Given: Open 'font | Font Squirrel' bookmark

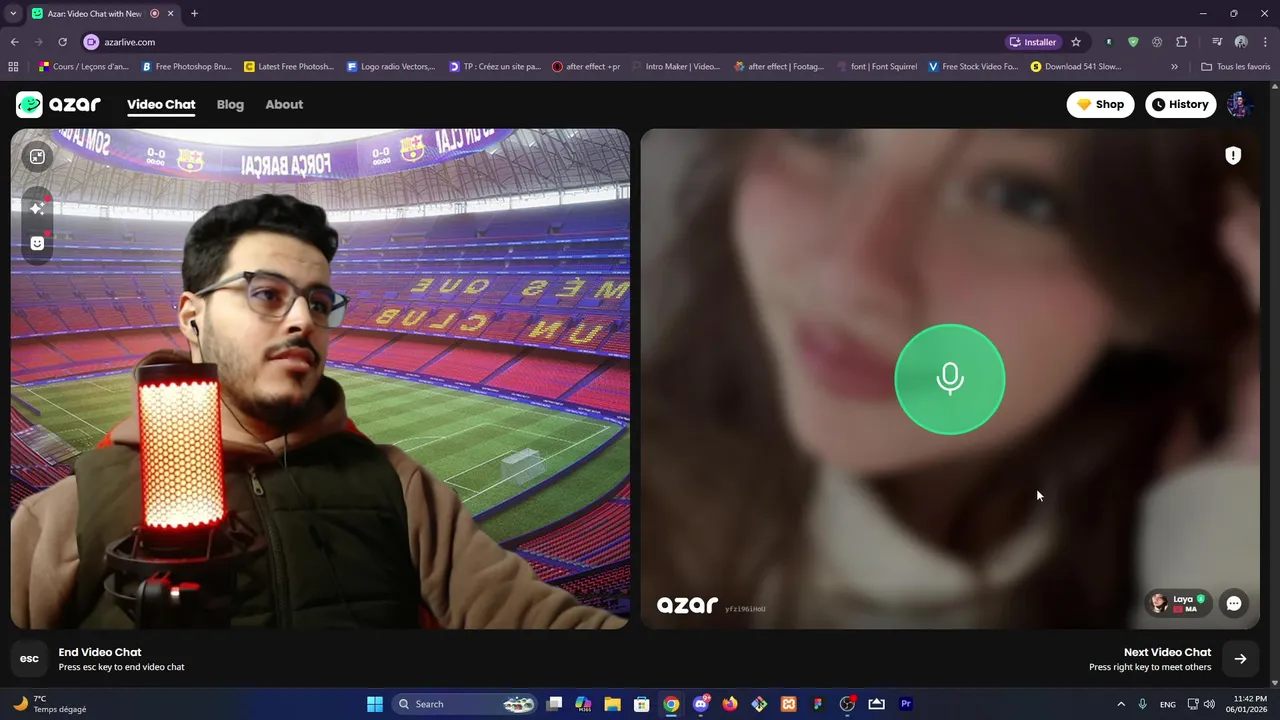Looking at the screenshot, I should pos(877,67).
